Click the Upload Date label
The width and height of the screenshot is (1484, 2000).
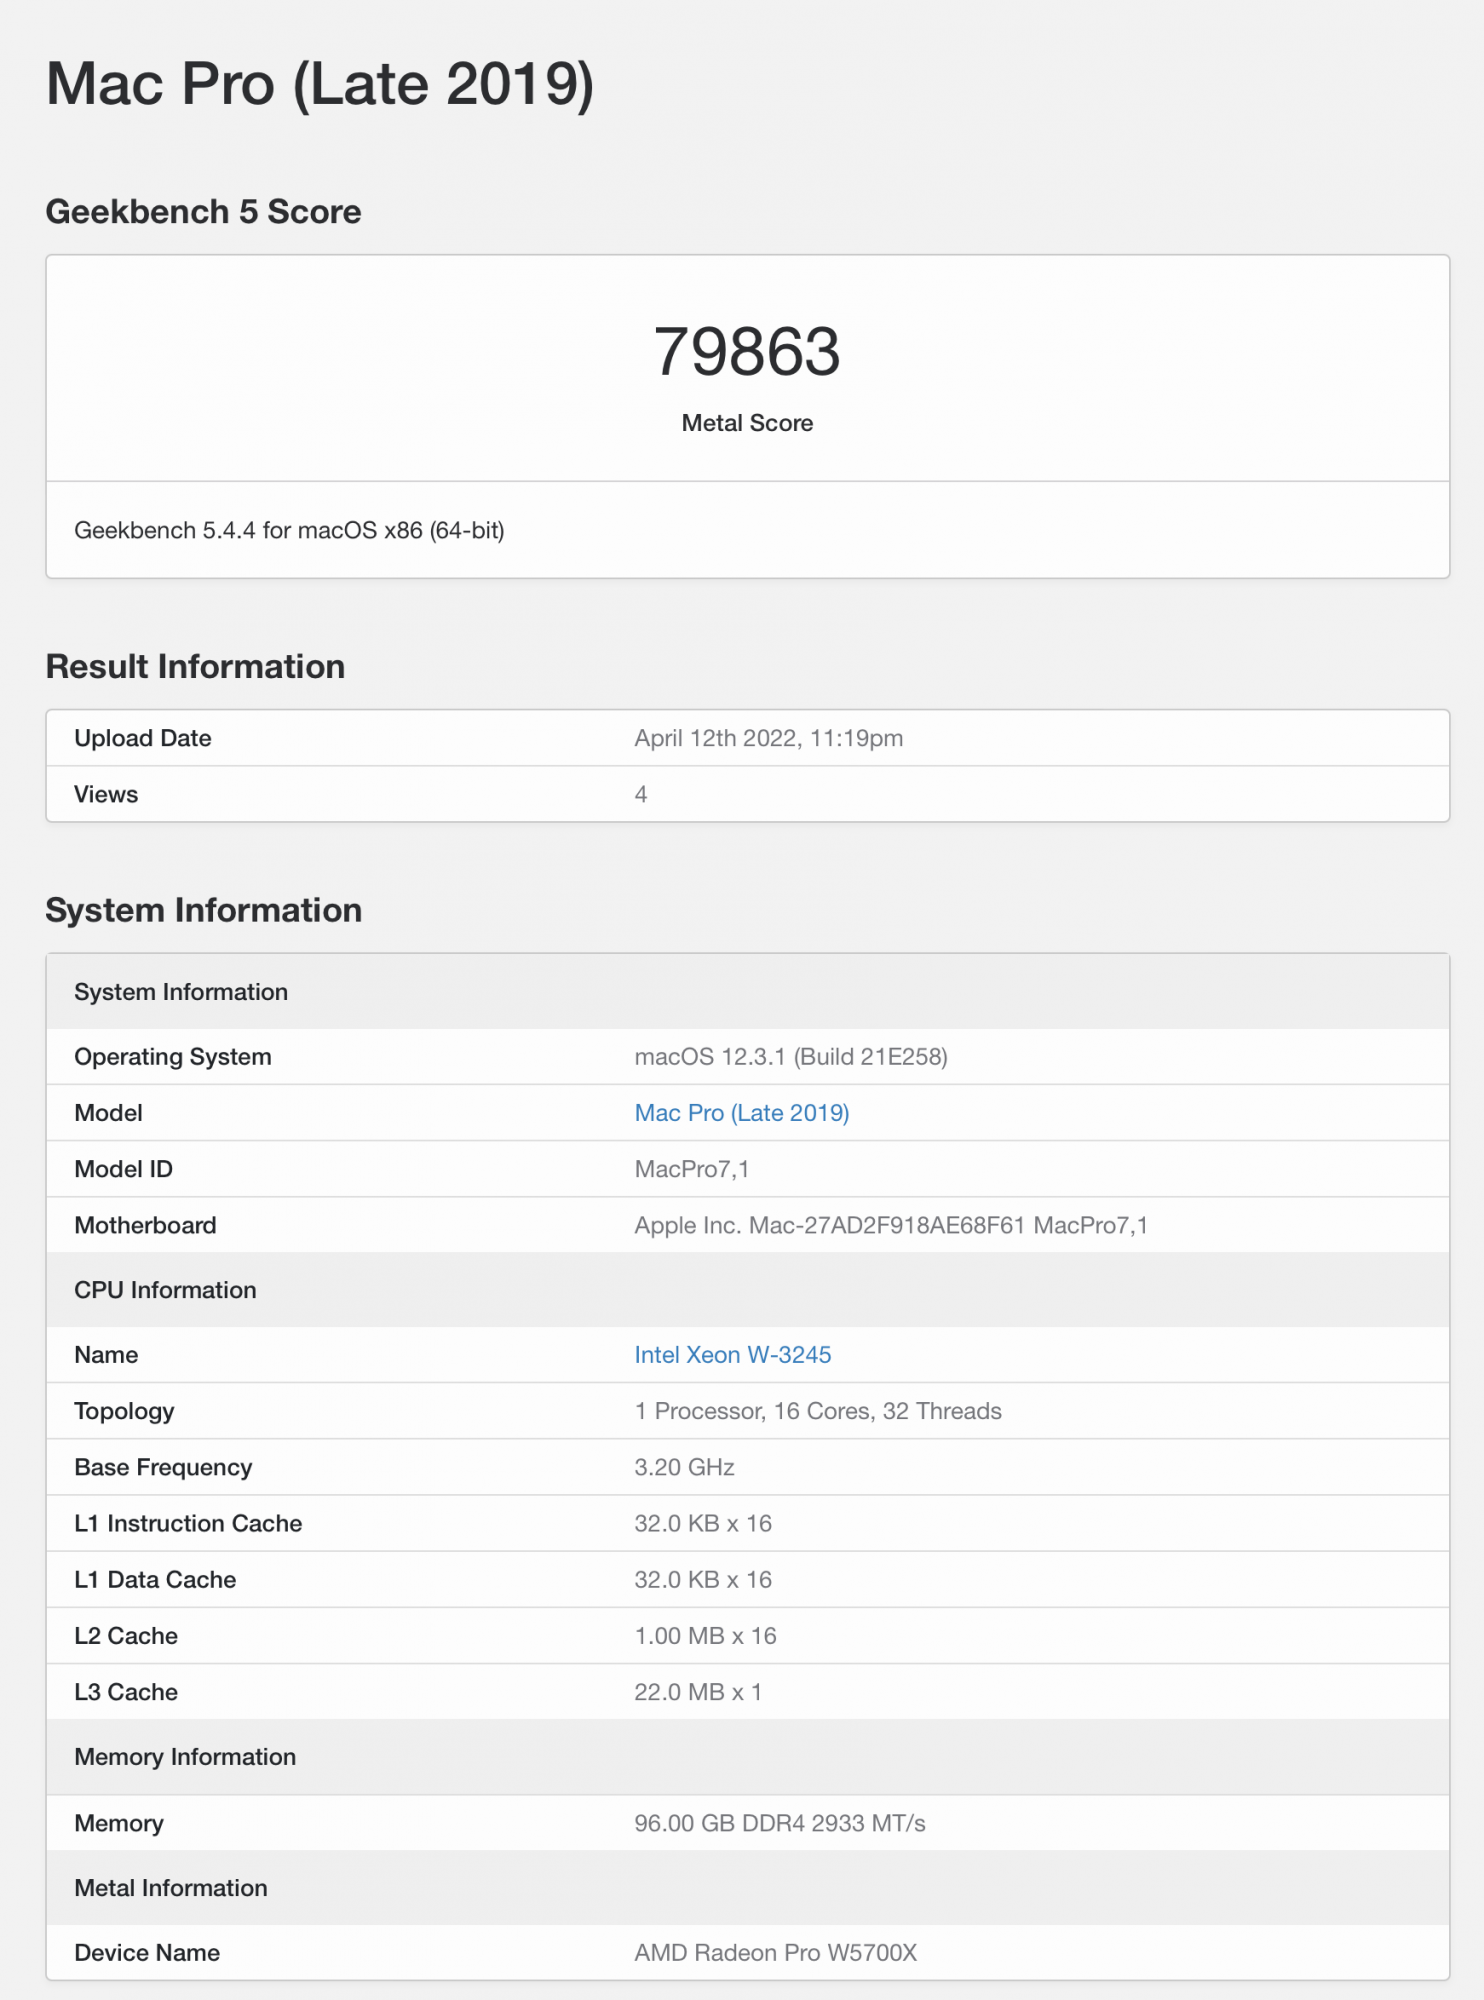point(143,738)
